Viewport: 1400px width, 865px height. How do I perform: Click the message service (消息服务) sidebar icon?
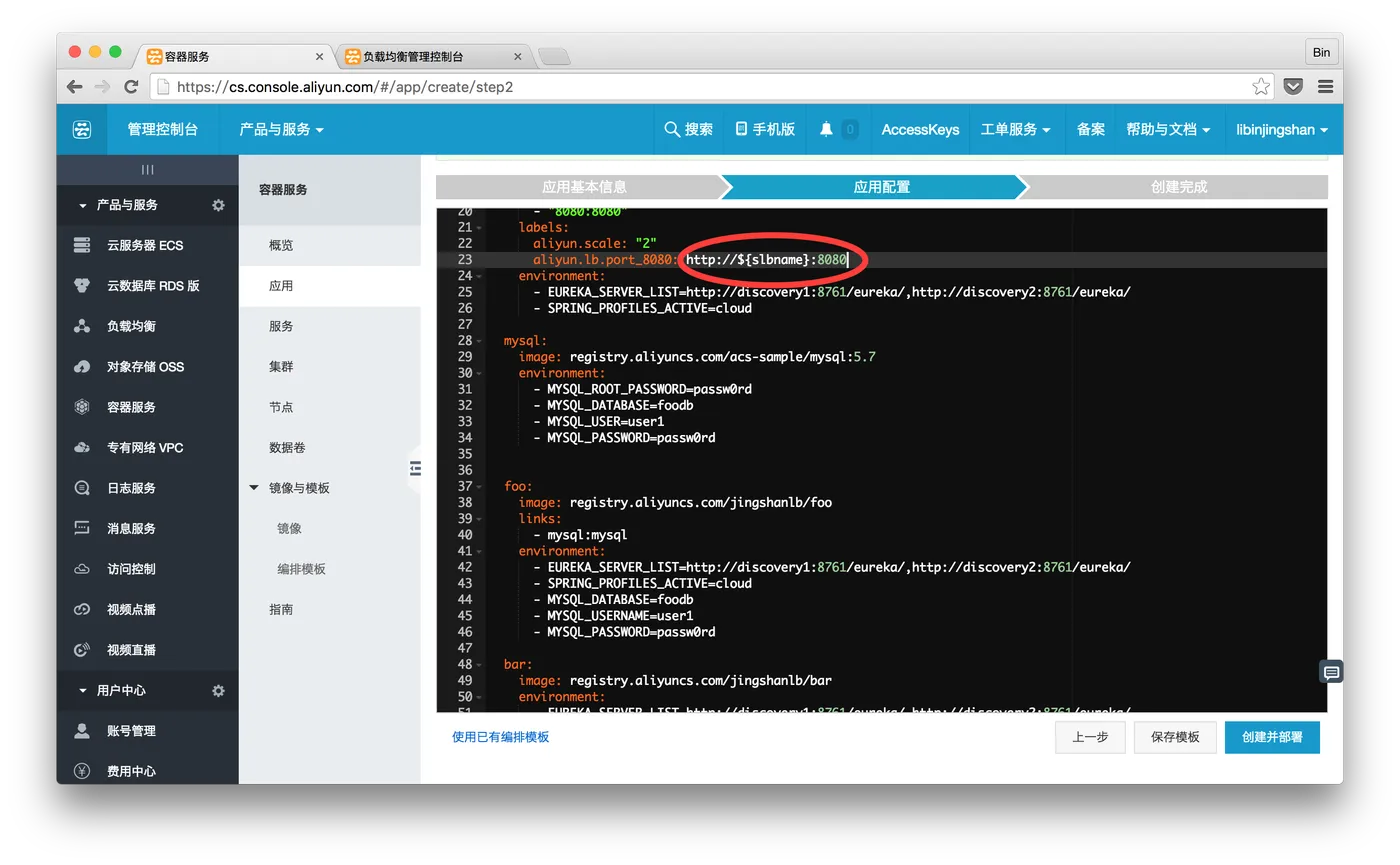pos(82,528)
